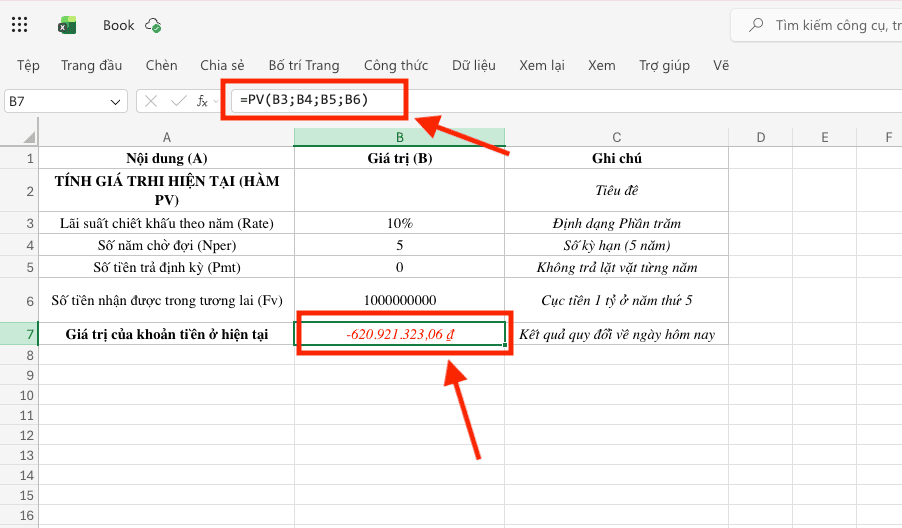Switch to the Trang đầu tab
902x528 pixels.
pos(91,66)
